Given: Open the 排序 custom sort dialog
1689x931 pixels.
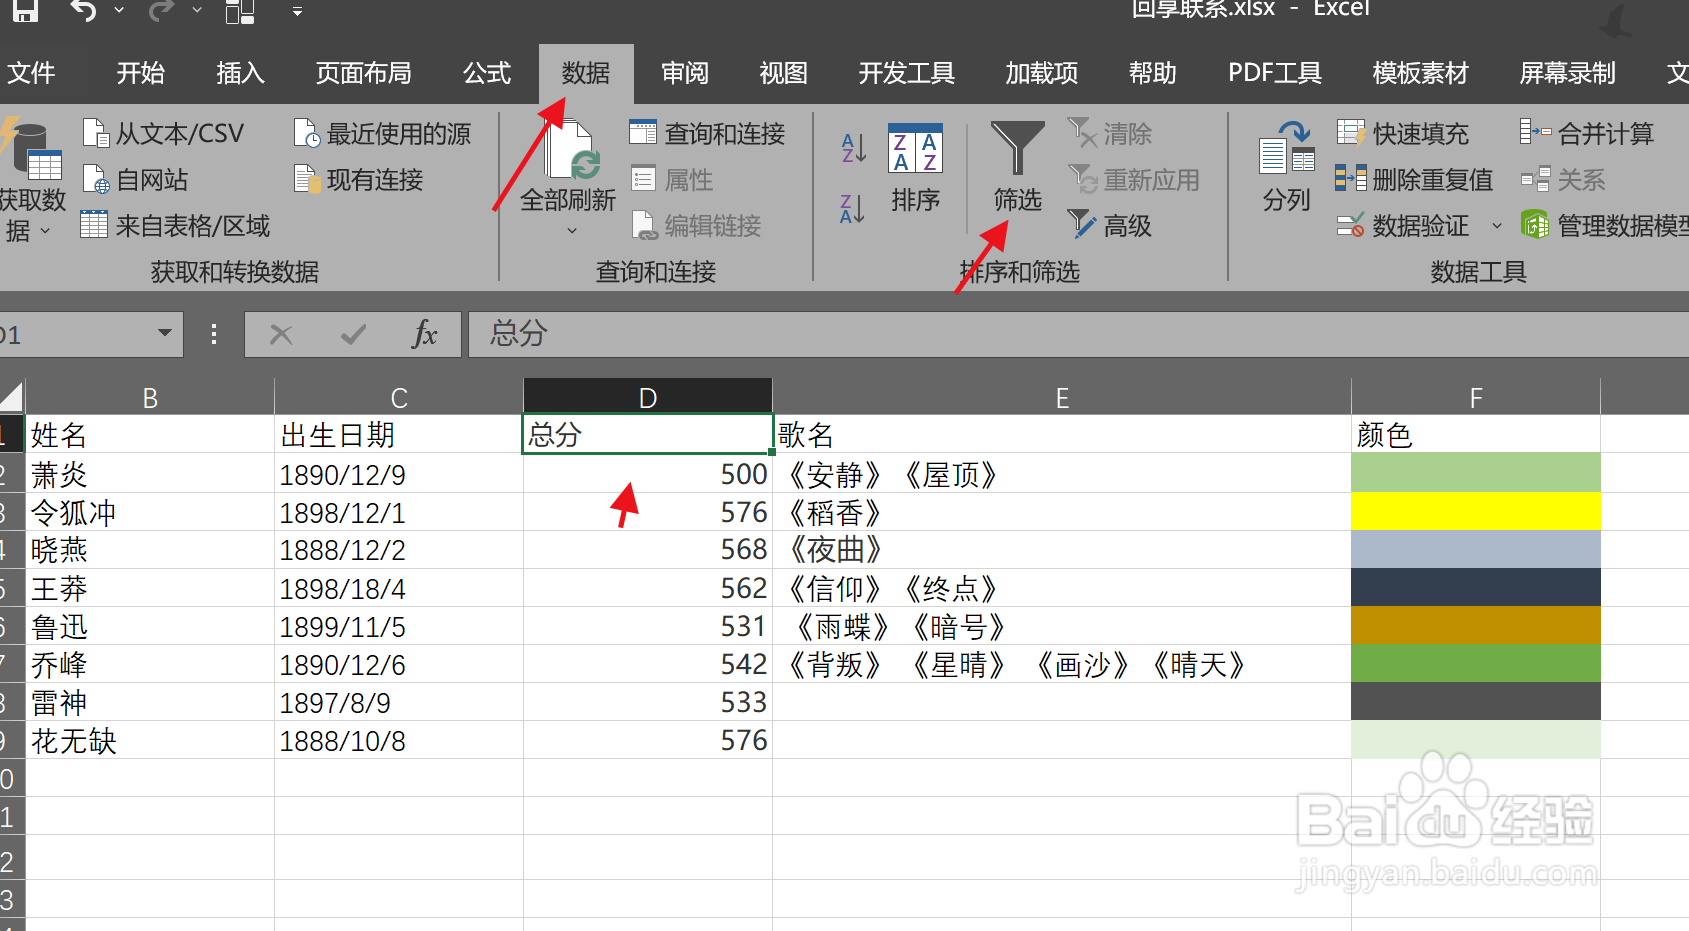Looking at the screenshot, I should pos(915,168).
